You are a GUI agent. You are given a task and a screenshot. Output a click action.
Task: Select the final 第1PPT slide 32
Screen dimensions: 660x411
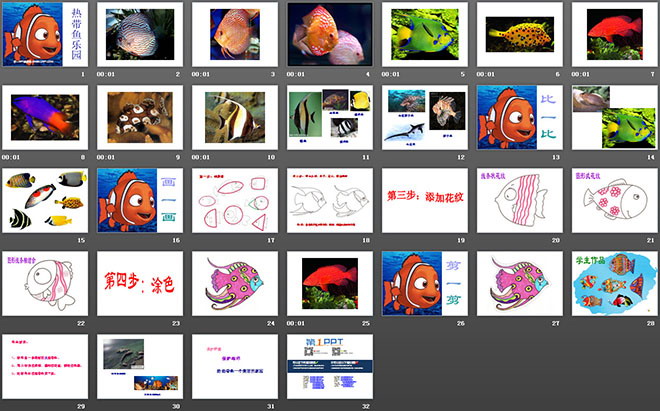coord(330,366)
